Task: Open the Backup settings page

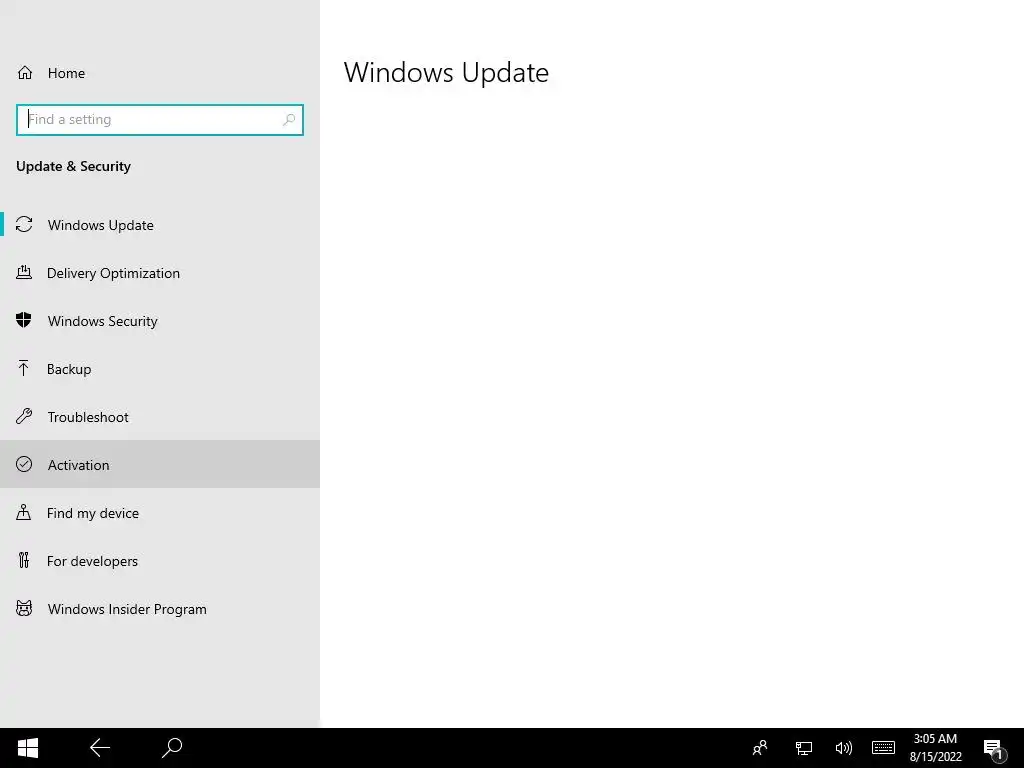Action: pos(160,369)
